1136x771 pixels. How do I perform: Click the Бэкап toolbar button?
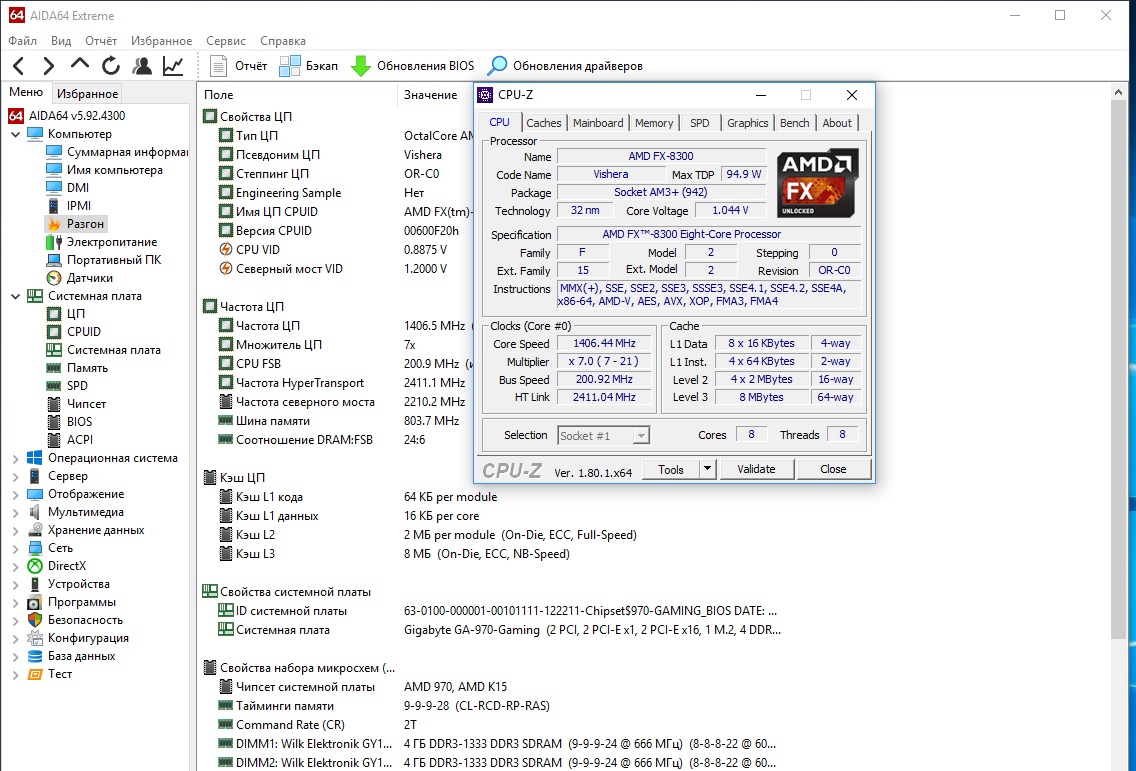309,66
